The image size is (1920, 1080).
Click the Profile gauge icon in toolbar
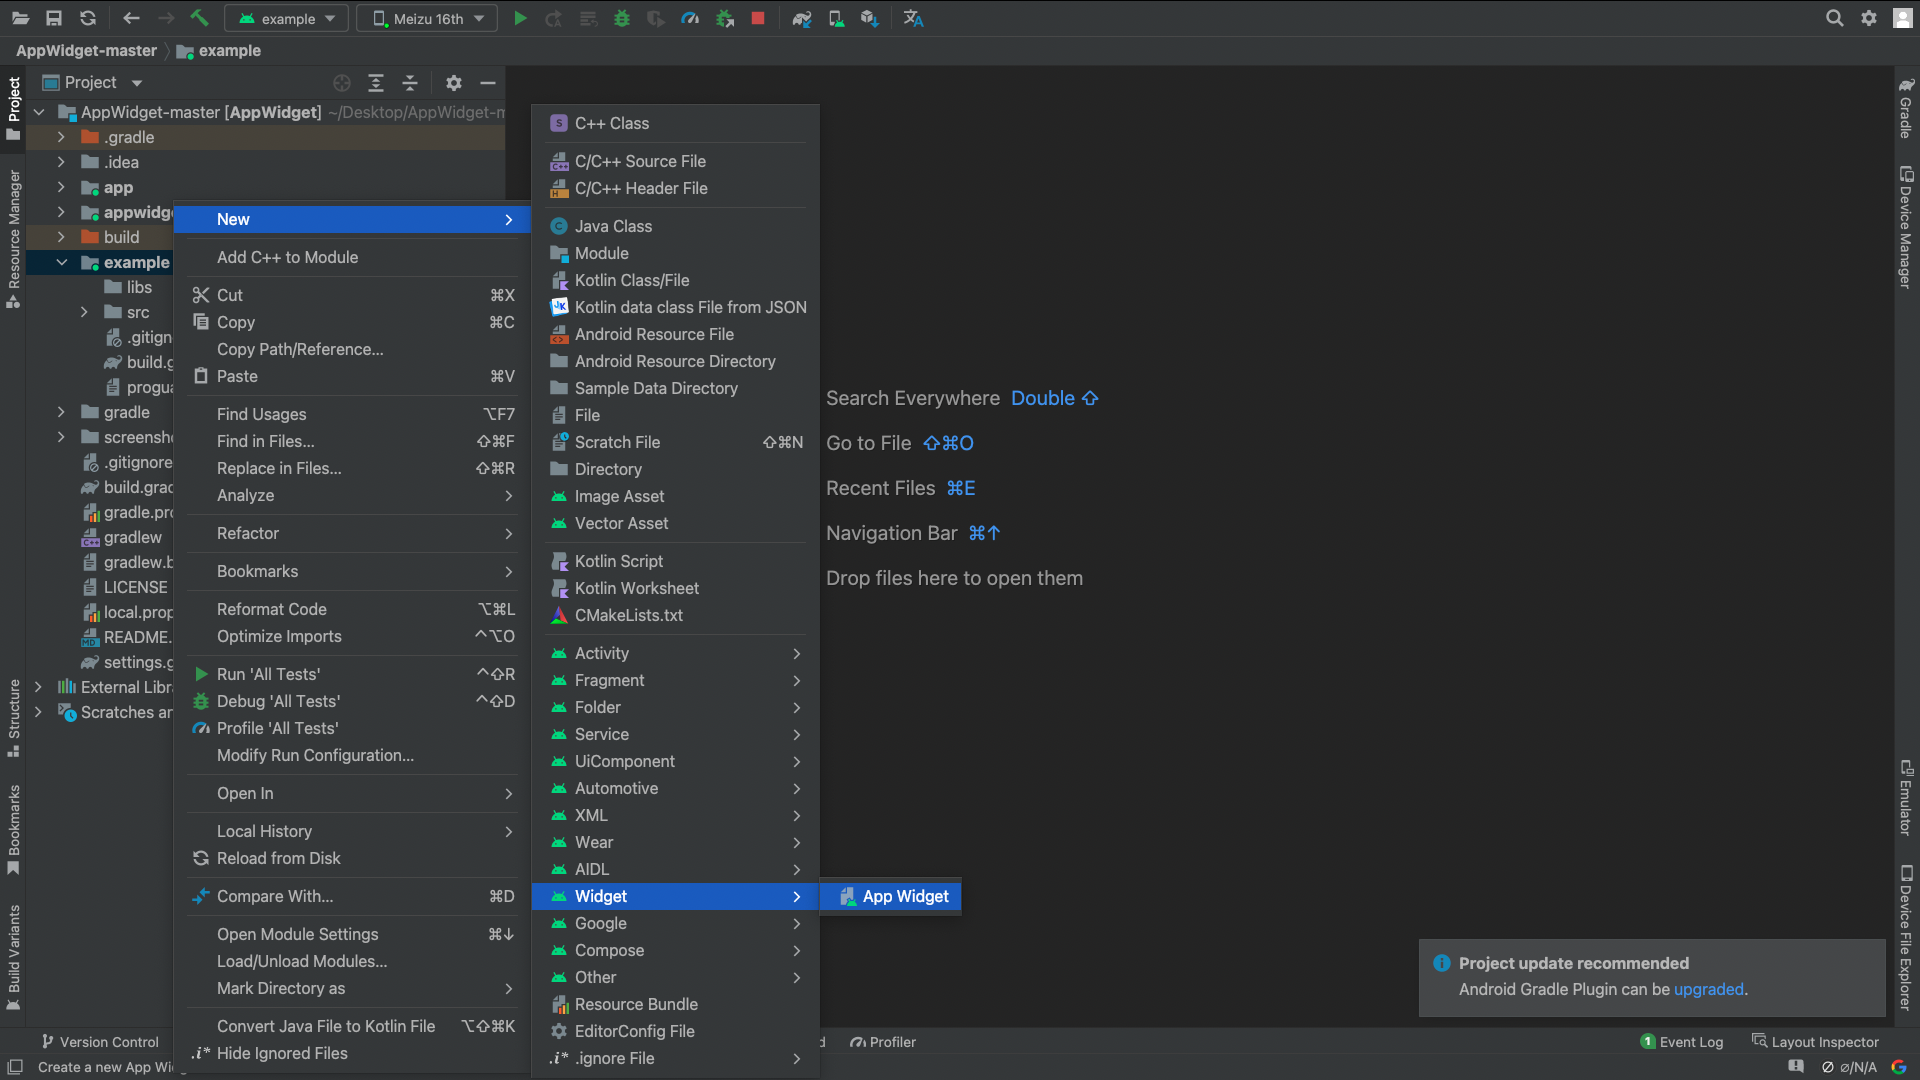coord(690,18)
